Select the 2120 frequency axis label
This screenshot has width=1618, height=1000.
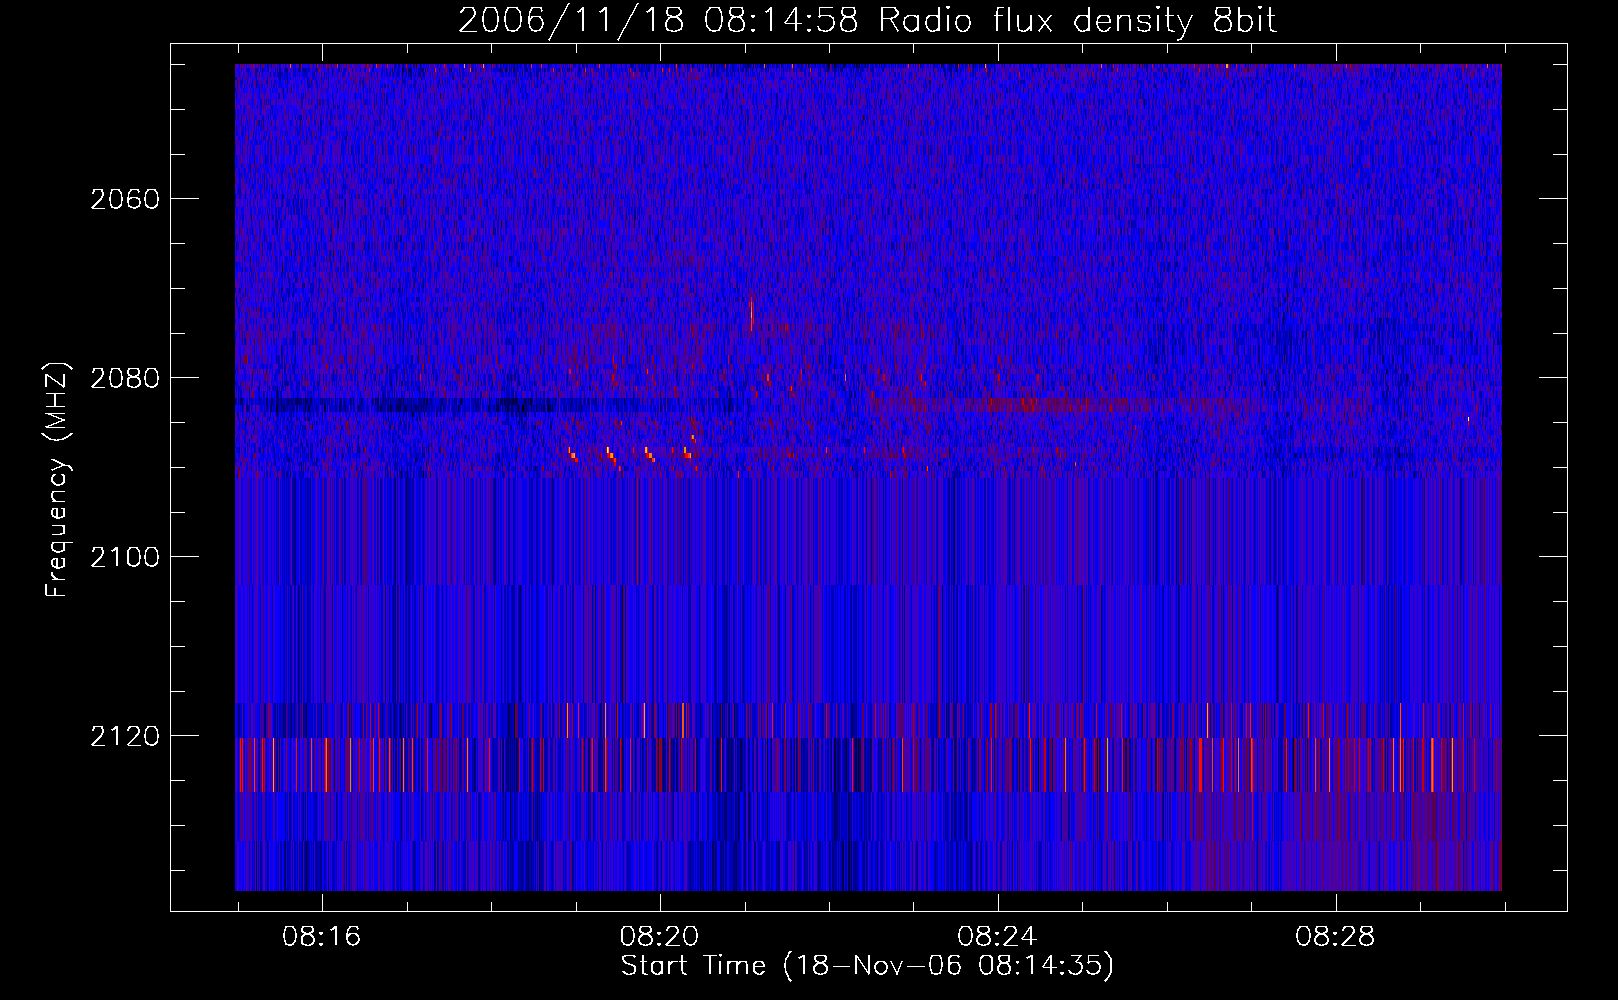click(x=125, y=736)
